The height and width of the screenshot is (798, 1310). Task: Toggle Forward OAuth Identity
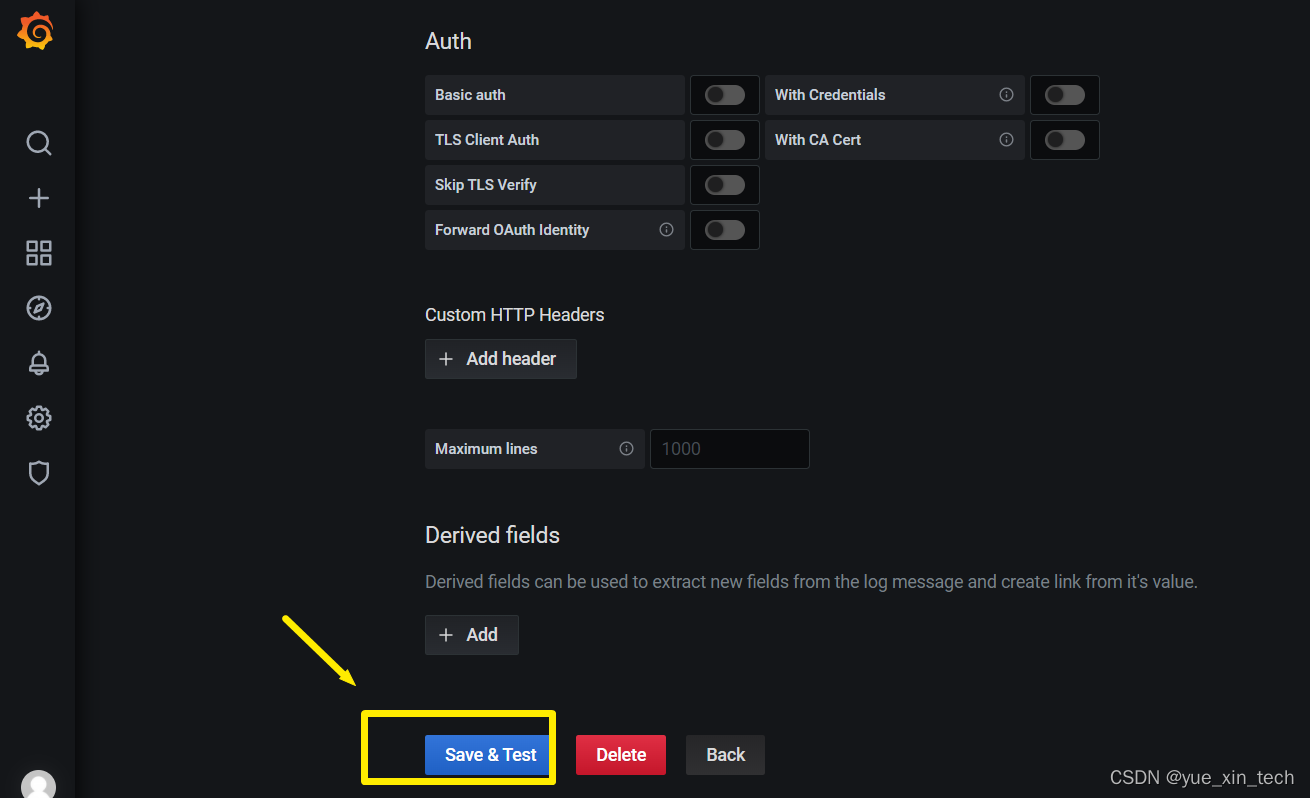pos(725,230)
